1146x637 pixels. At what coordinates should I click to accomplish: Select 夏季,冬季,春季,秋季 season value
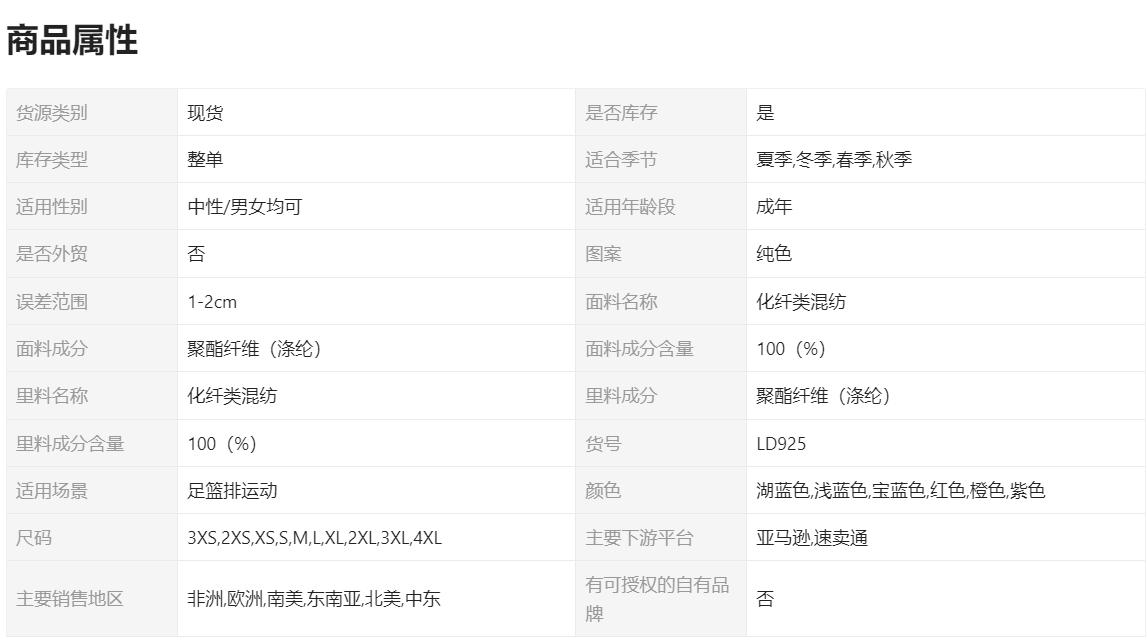834,160
